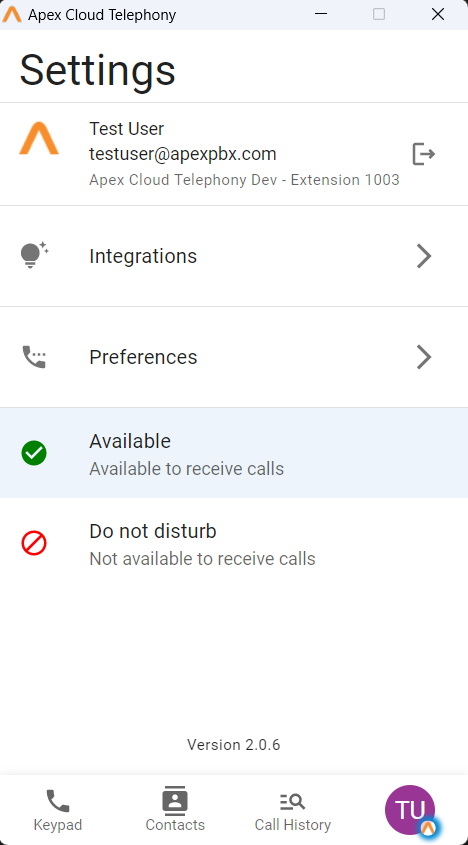Expand Preferences with its chevron arrow

click(x=424, y=357)
